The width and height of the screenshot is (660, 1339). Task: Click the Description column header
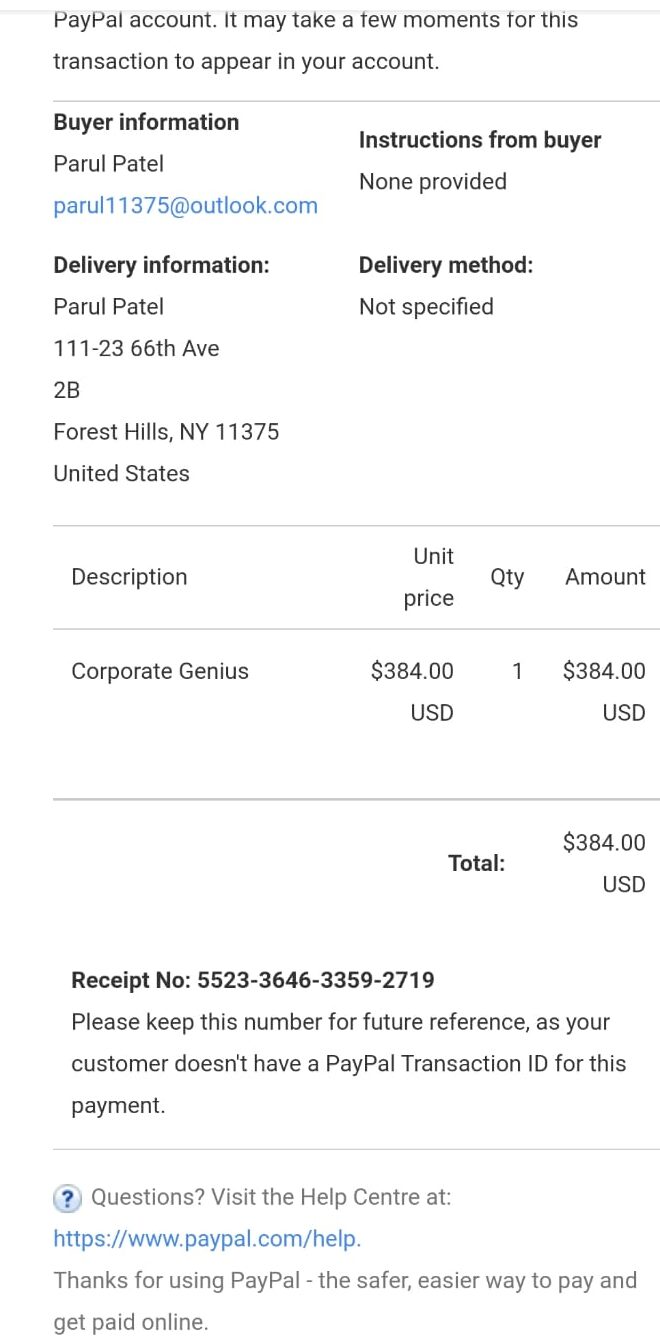click(129, 577)
